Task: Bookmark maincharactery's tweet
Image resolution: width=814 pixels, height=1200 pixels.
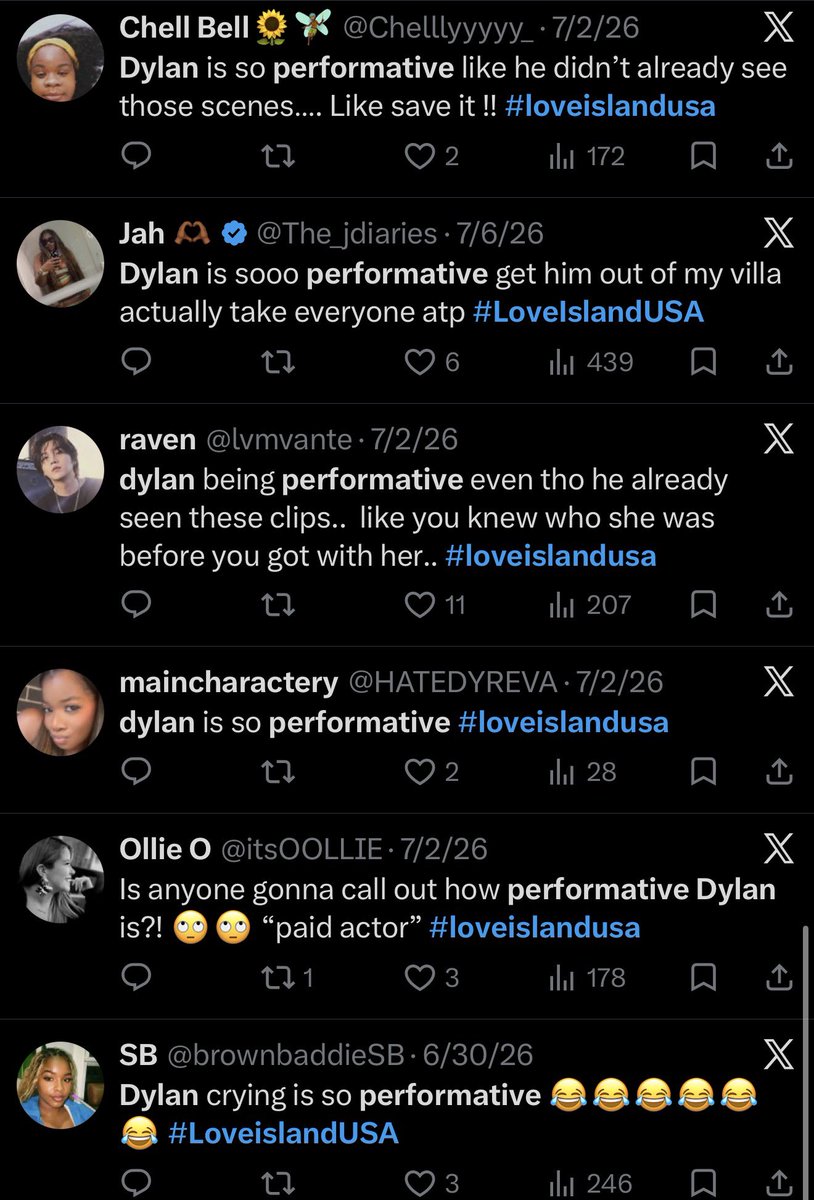Action: point(704,772)
